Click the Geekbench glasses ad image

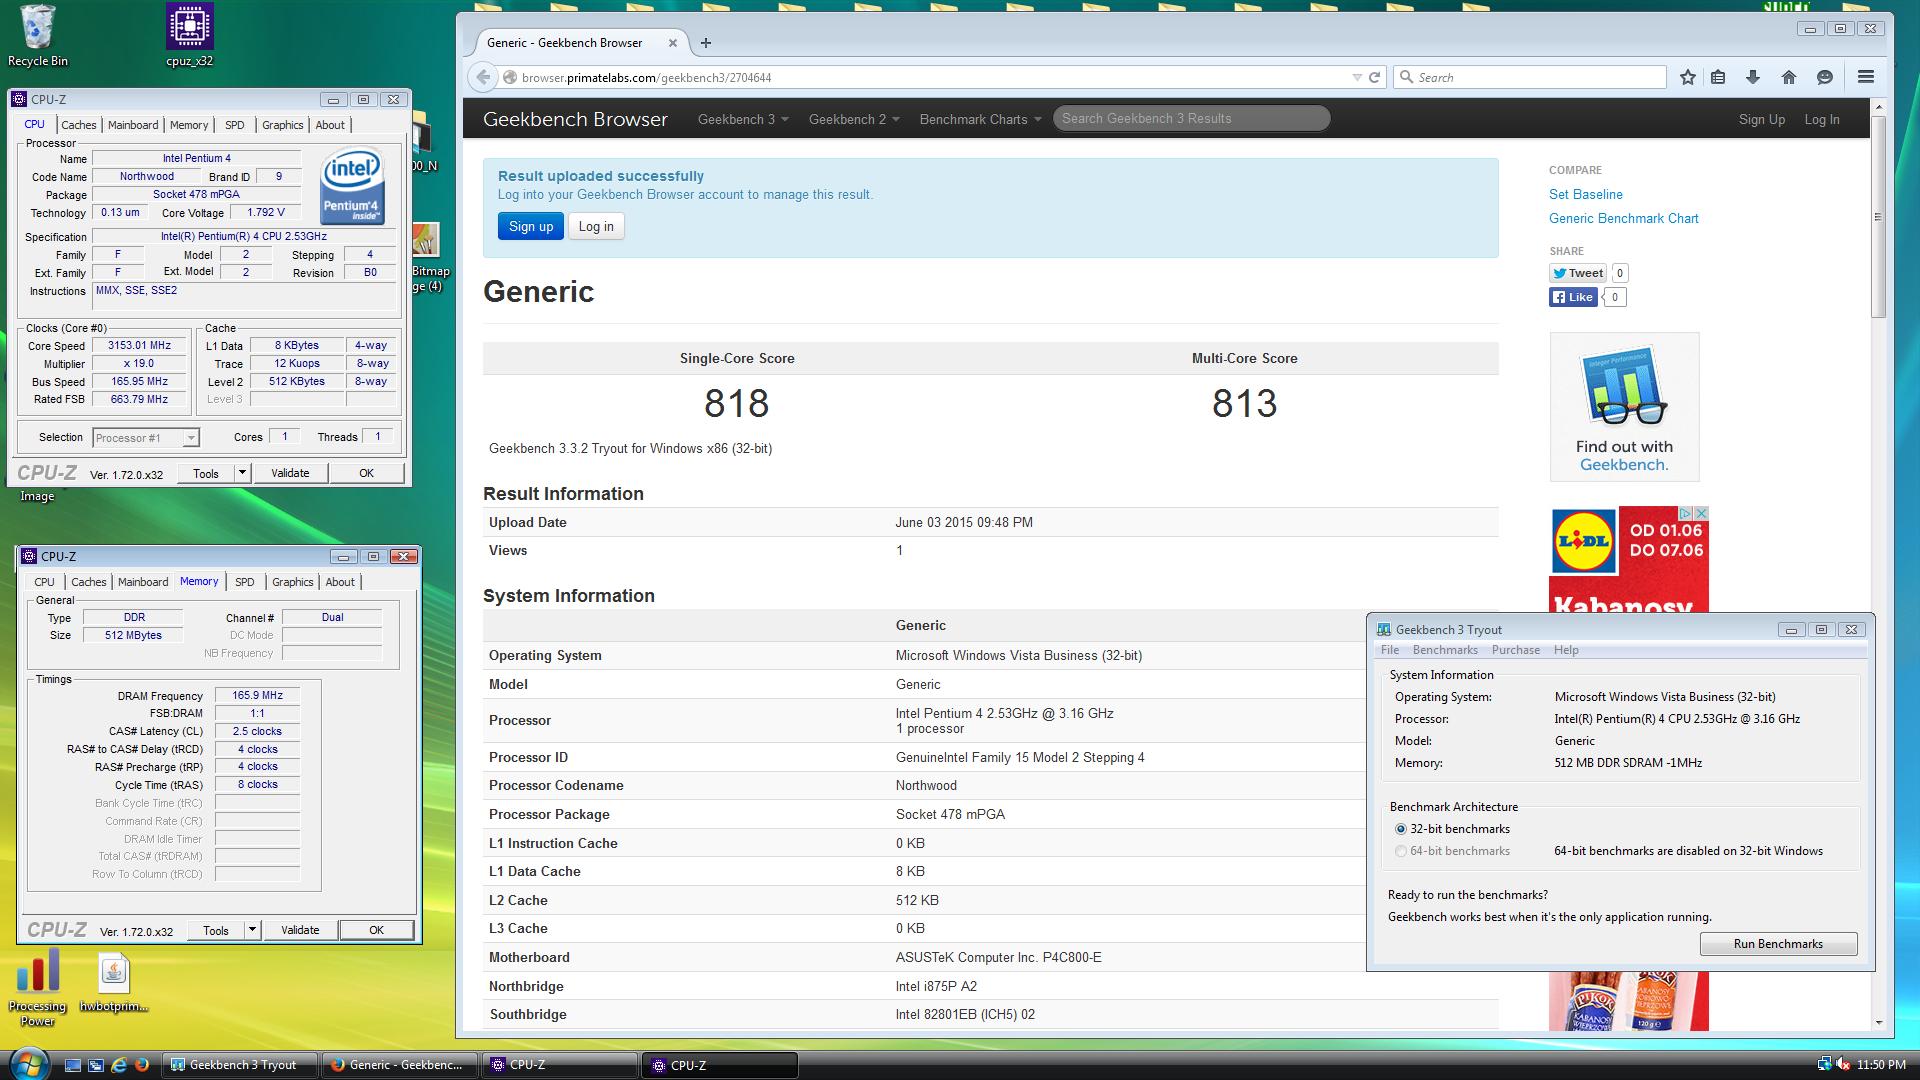click(x=1624, y=407)
